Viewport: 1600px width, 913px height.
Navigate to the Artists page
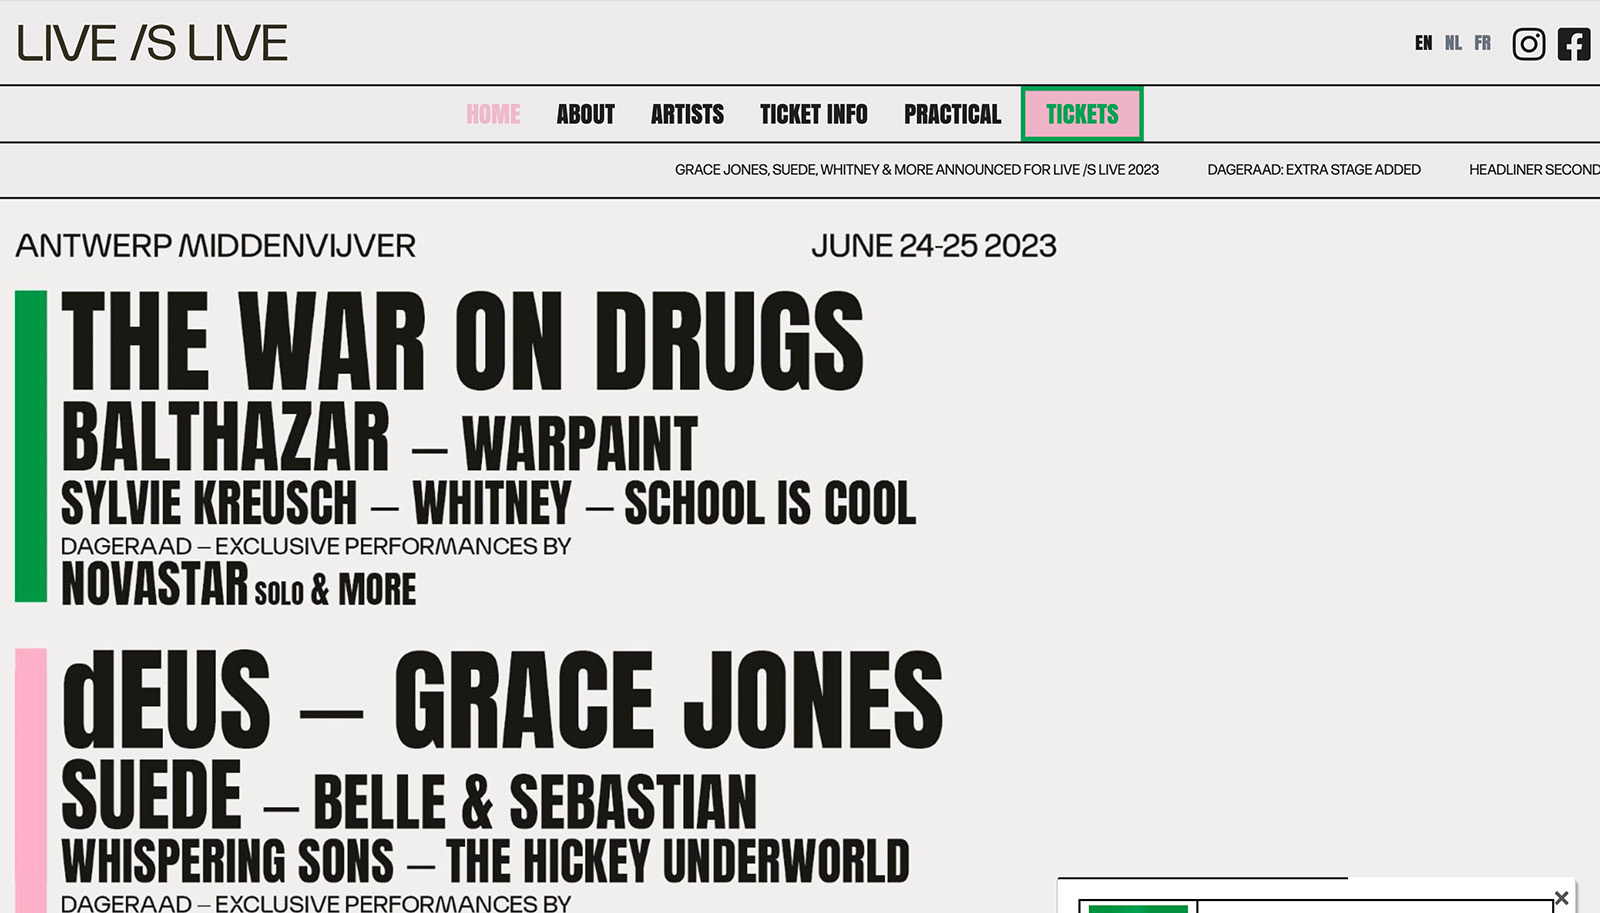point(687,114)
